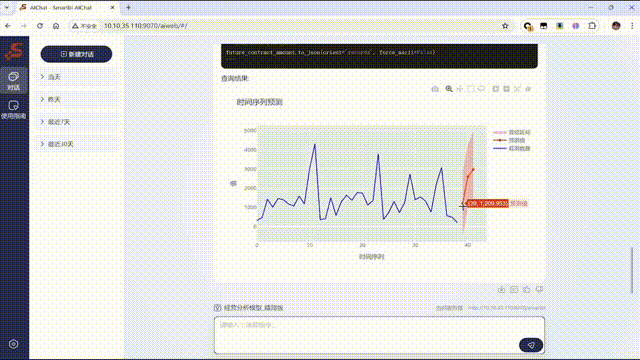Go back in browser history
The width and height of the screenshot is (640, 360).
(x=8, y=26)
